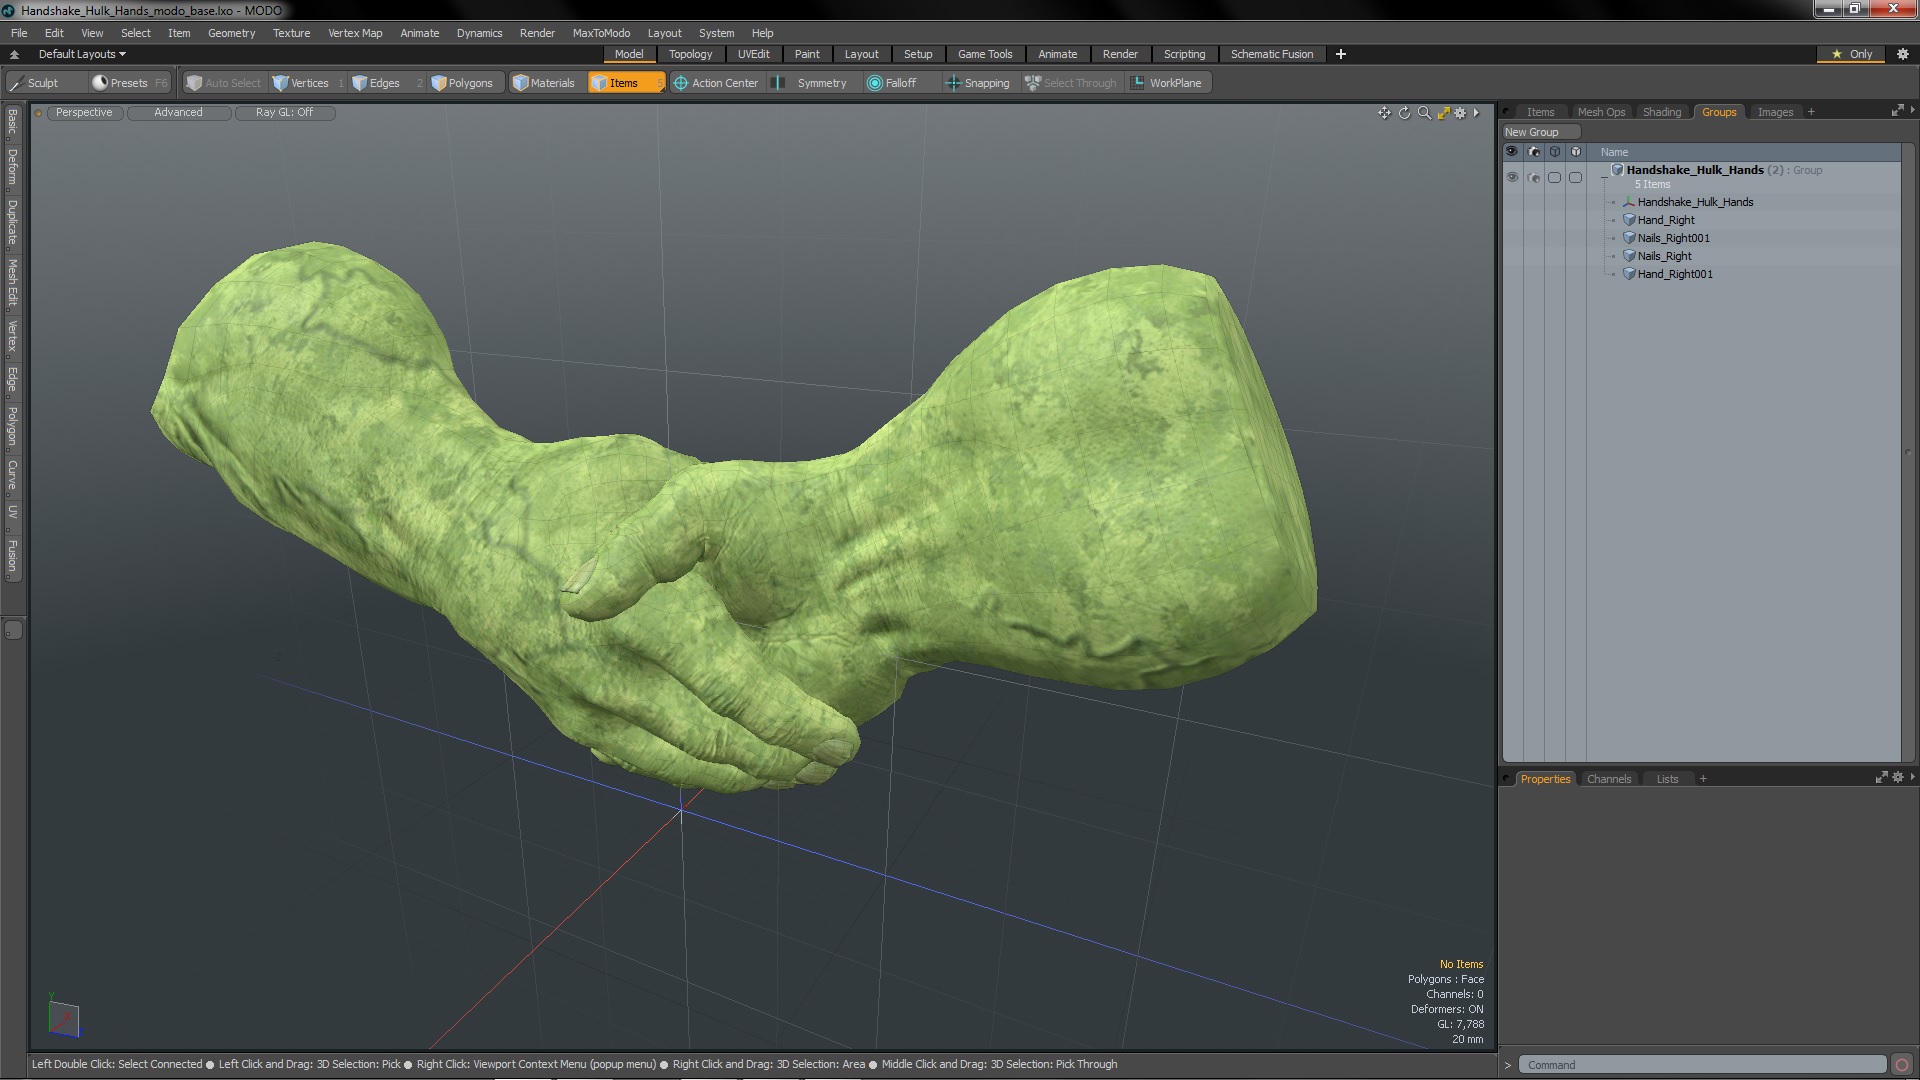The width and height of the screenshot is (1920, 1080).
Task: Open the Perspective view type dropdown
Action: (85, 112)
